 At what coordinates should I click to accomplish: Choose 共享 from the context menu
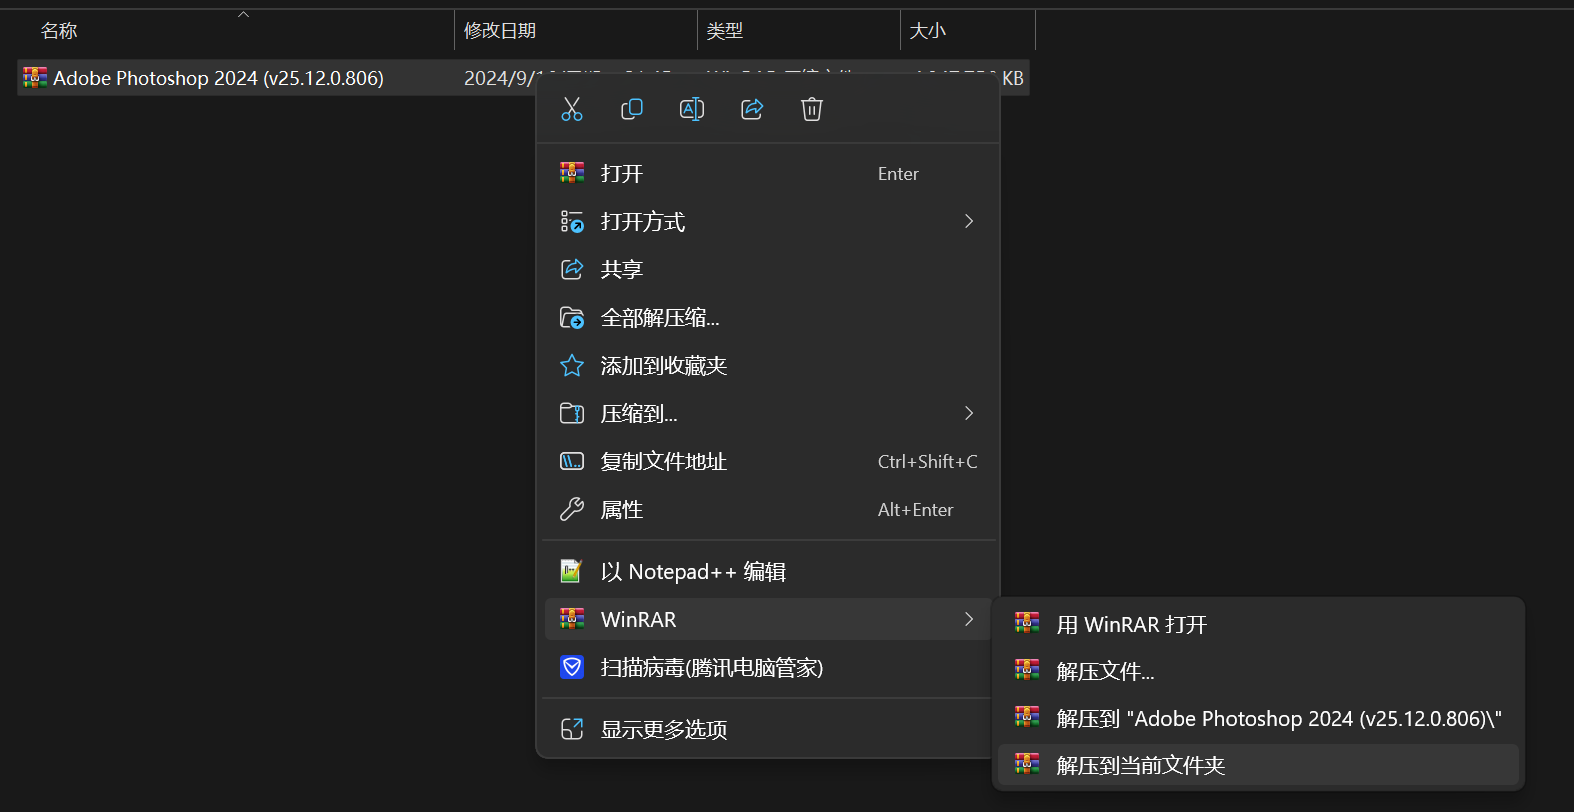click(622, 270)
